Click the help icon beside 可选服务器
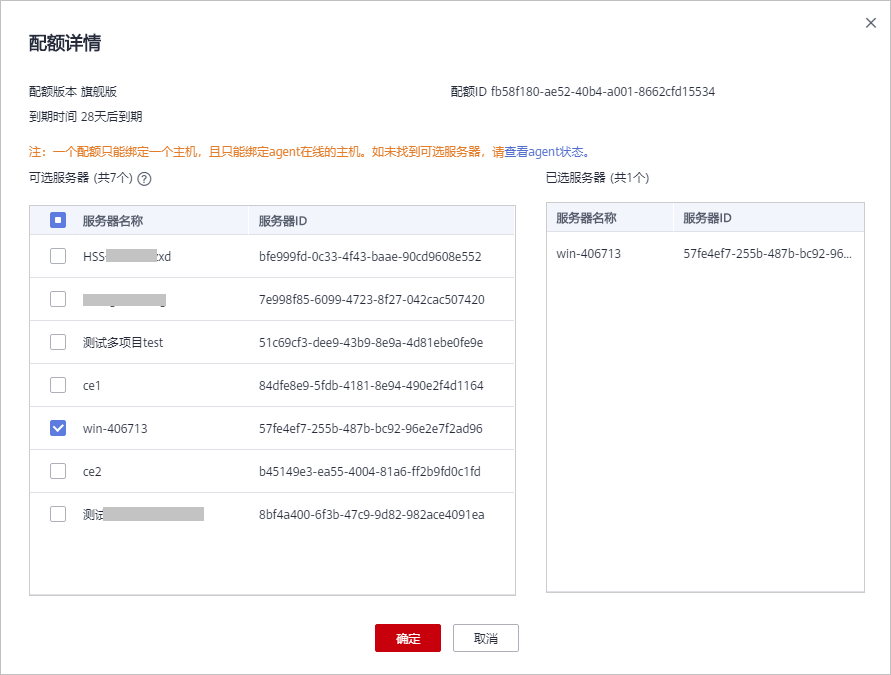891x675 pixels. (x=144, y=179)
